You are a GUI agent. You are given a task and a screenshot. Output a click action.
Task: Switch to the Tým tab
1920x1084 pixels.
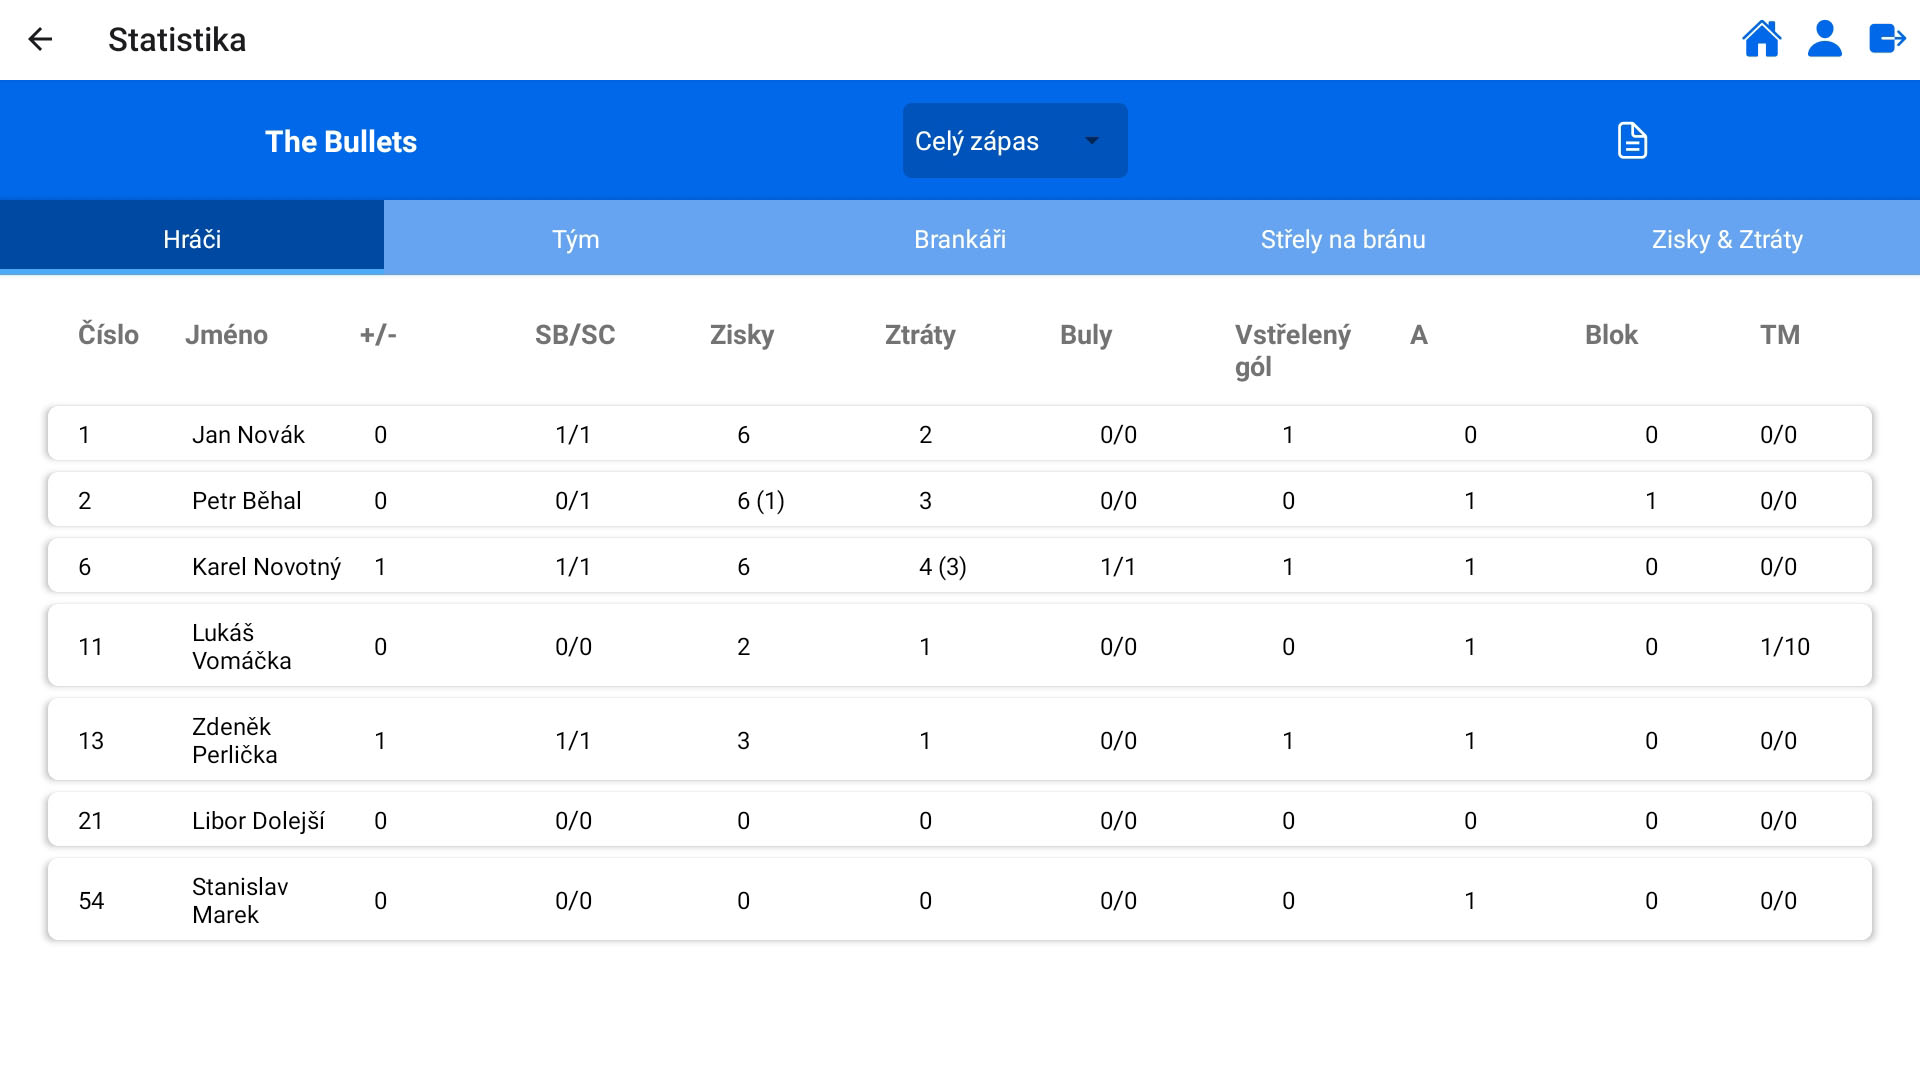point(575,239)
